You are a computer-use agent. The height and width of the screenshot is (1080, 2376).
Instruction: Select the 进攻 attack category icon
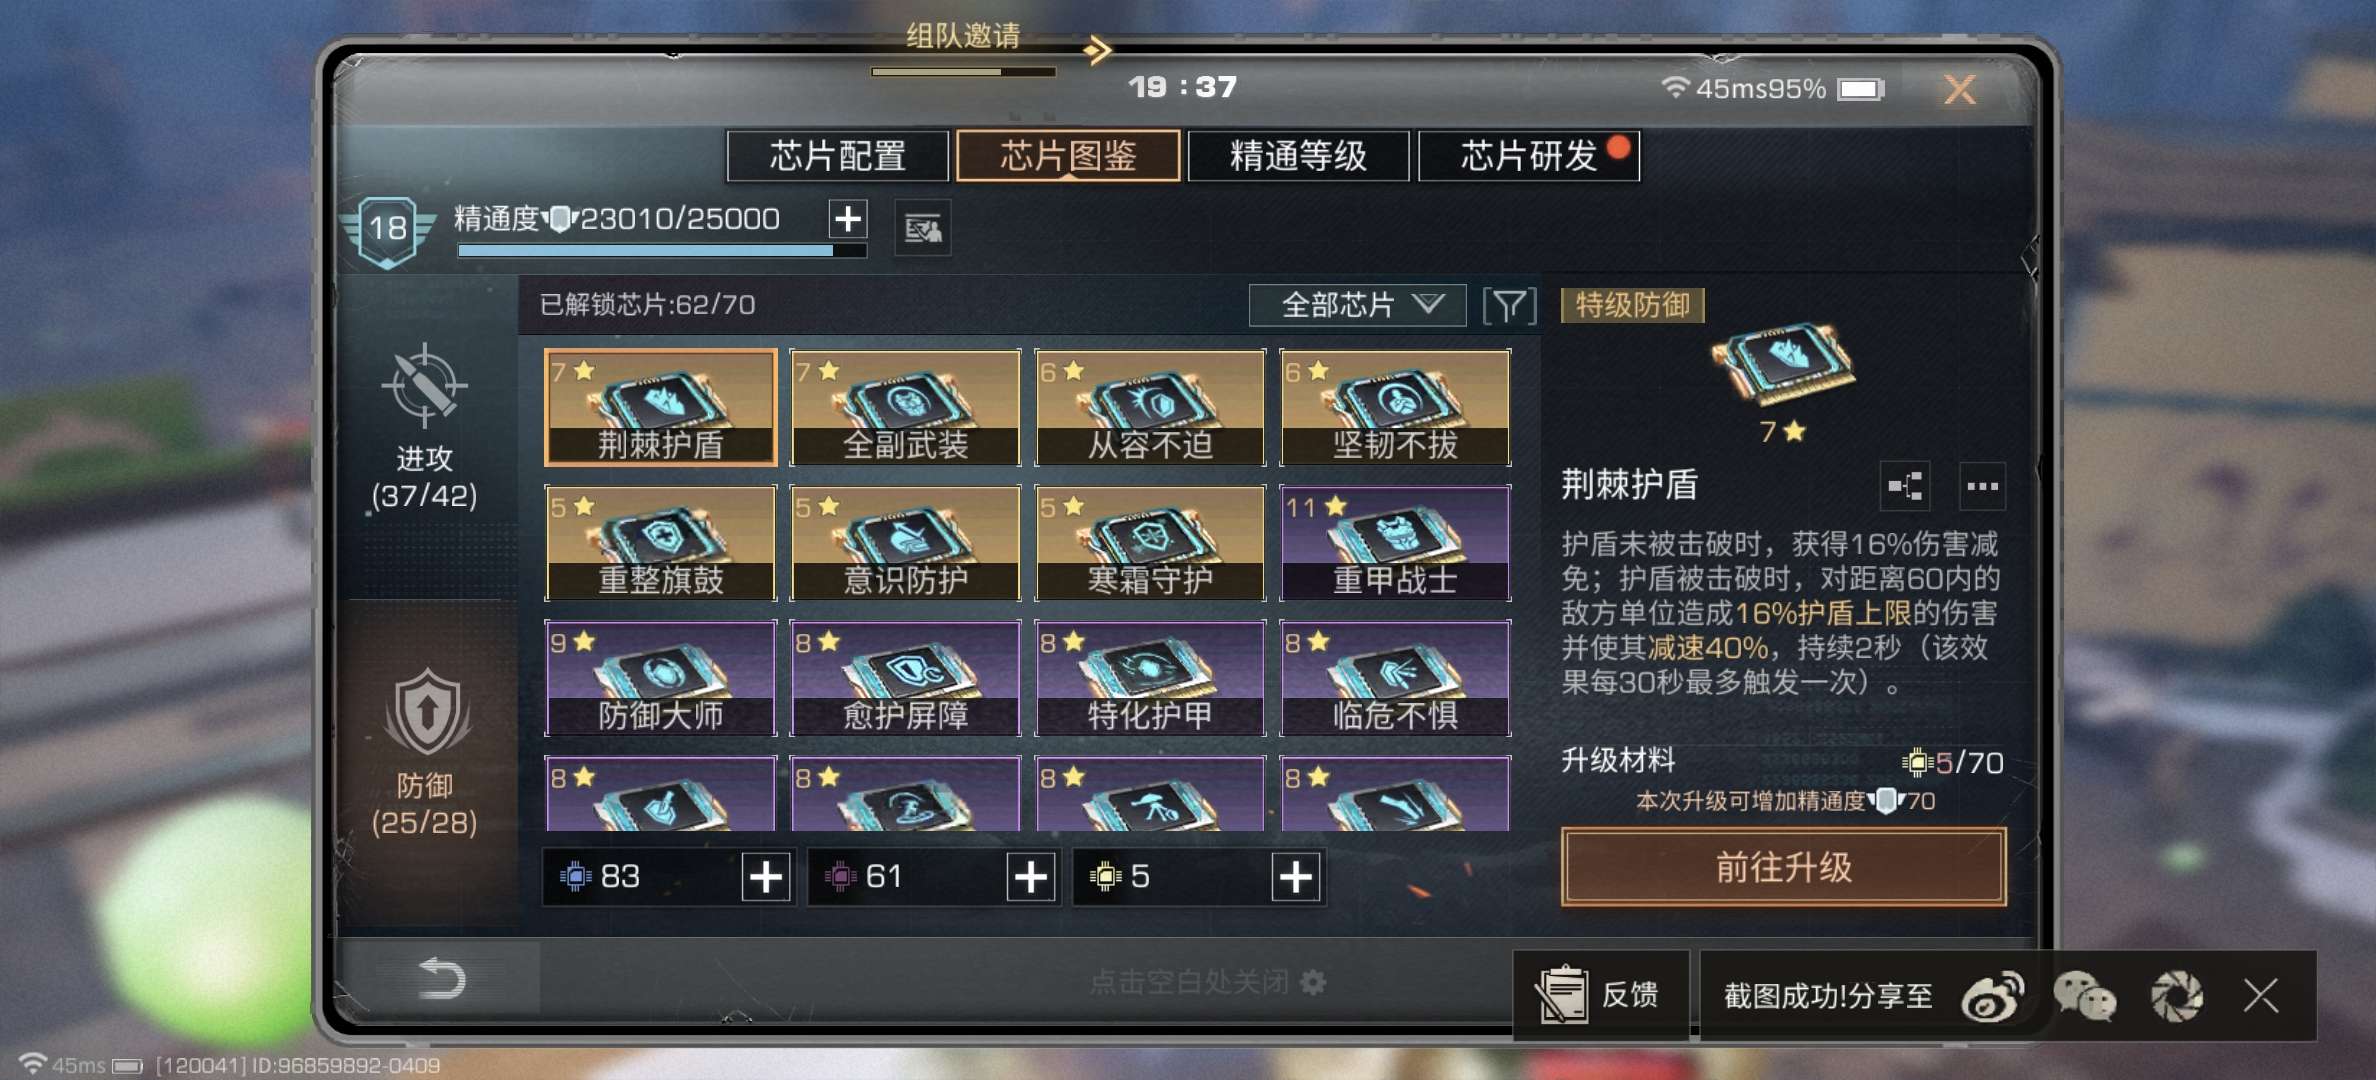point(424,387)
